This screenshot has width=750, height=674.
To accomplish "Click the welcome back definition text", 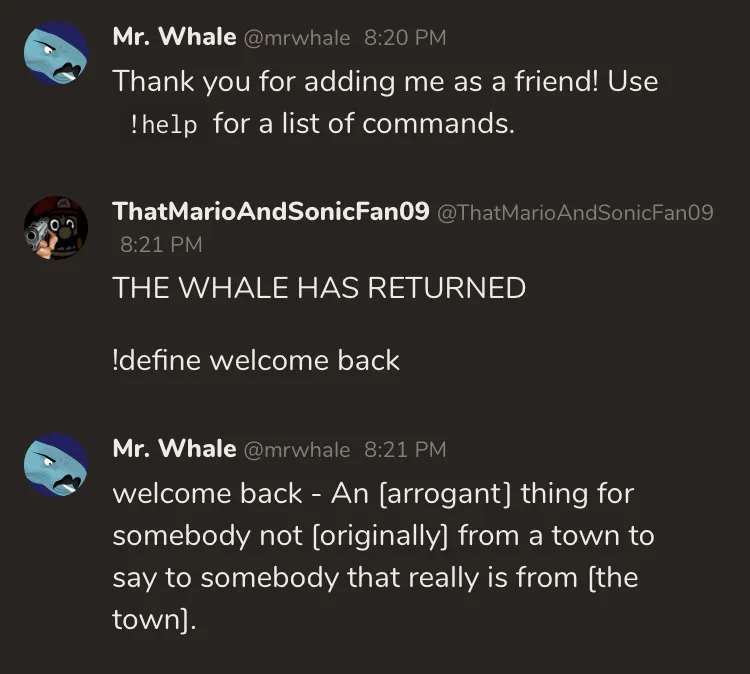I will [x=383, y=556].
